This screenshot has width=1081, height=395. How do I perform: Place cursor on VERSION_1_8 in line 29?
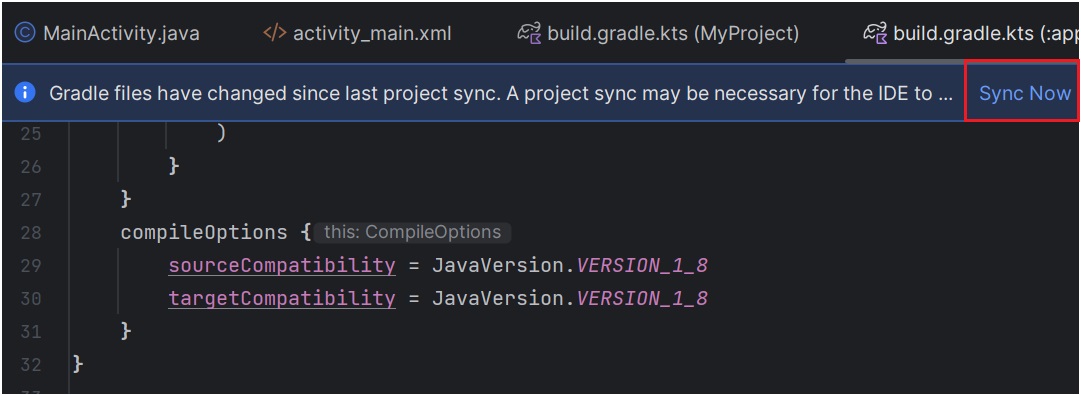click(x=643, y=265)
